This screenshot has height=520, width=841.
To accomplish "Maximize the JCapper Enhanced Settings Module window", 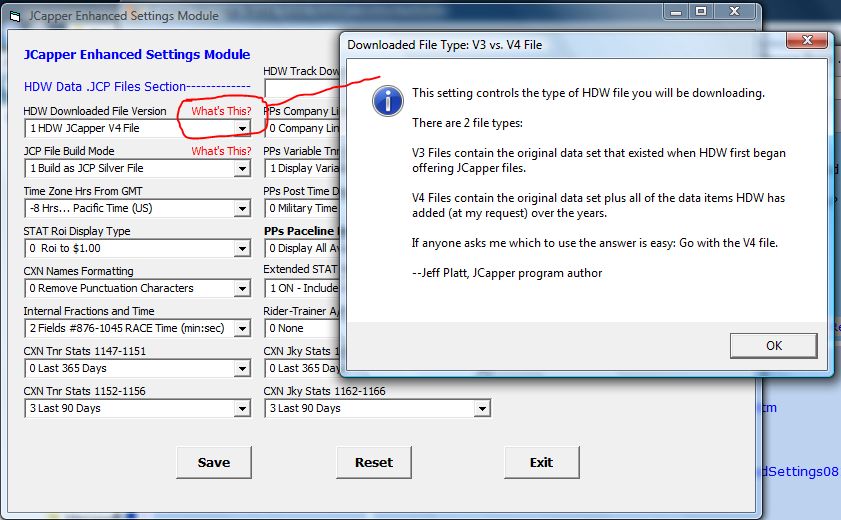I will pyautogui.click(x=700, y=12).
